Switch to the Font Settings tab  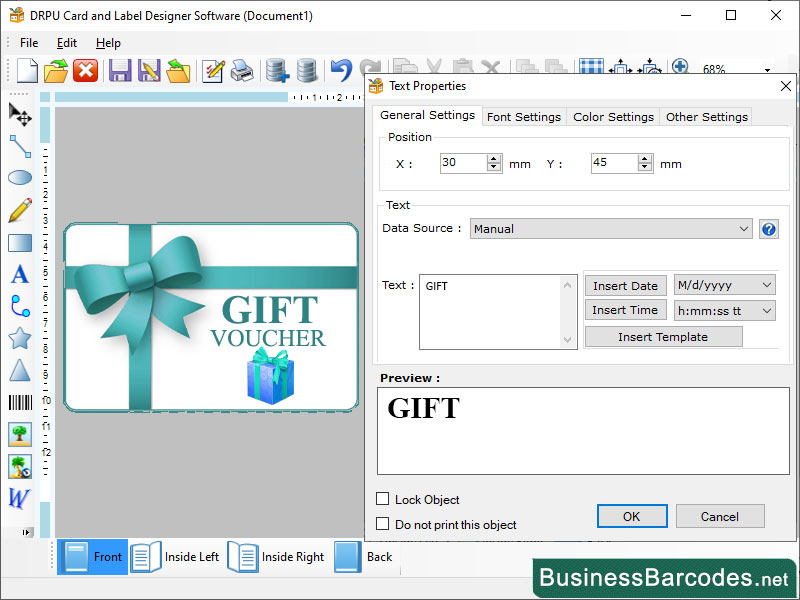coord(523,116)
